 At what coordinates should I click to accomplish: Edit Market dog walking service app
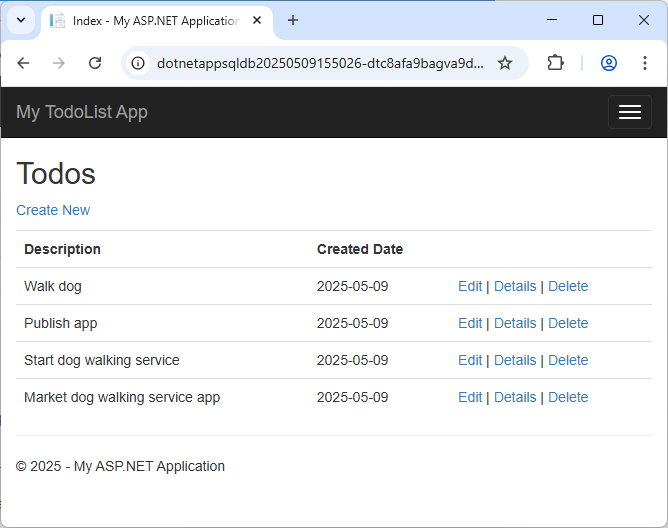pyautogui.click(x=470, y=397)
